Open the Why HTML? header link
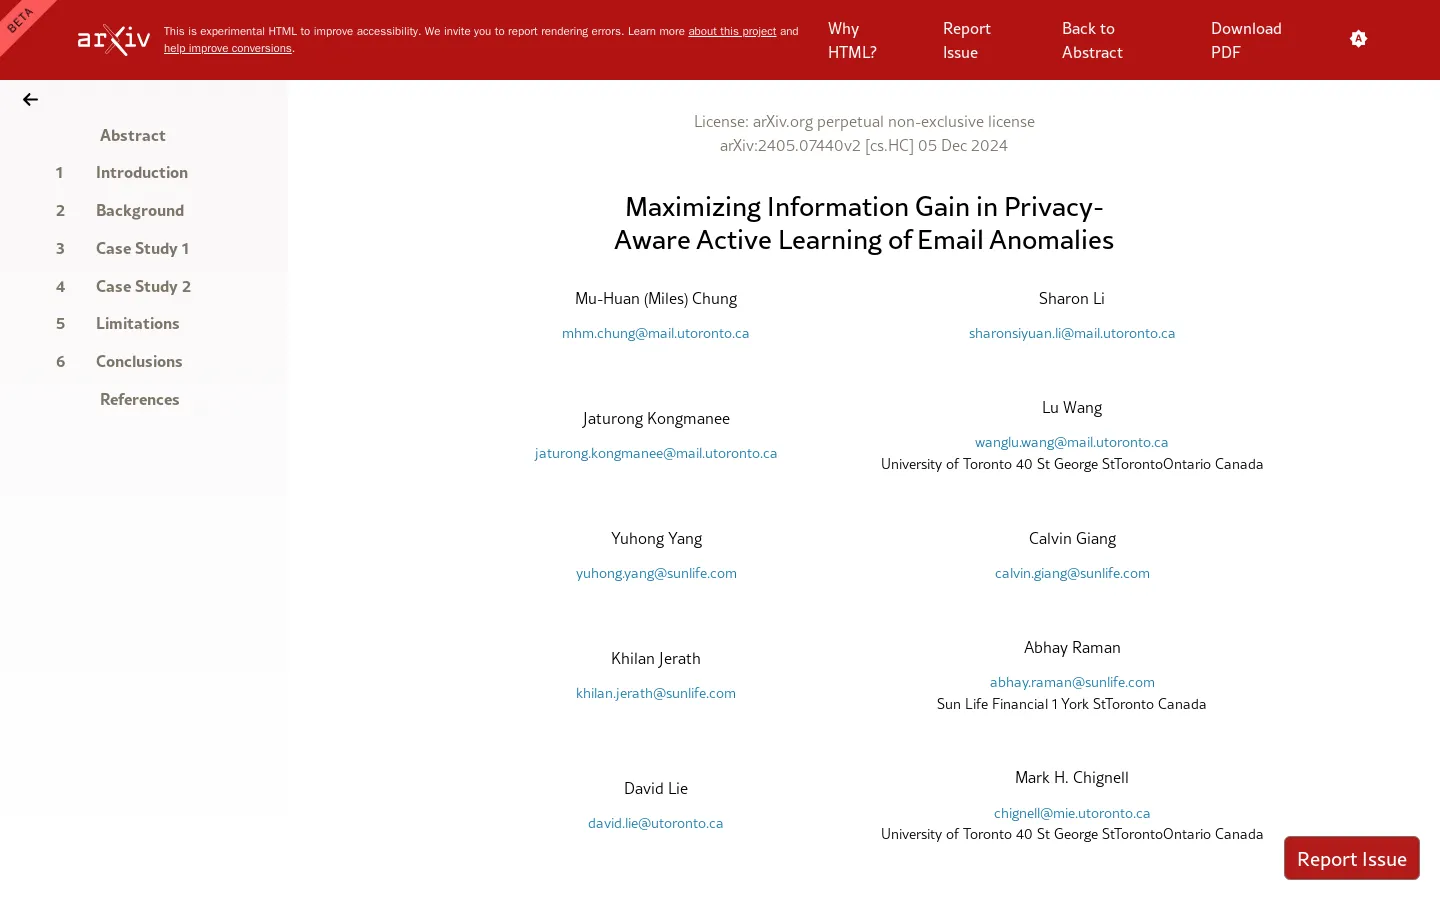Viewport: 1440px width, 900px height. (x=852, y=40)
